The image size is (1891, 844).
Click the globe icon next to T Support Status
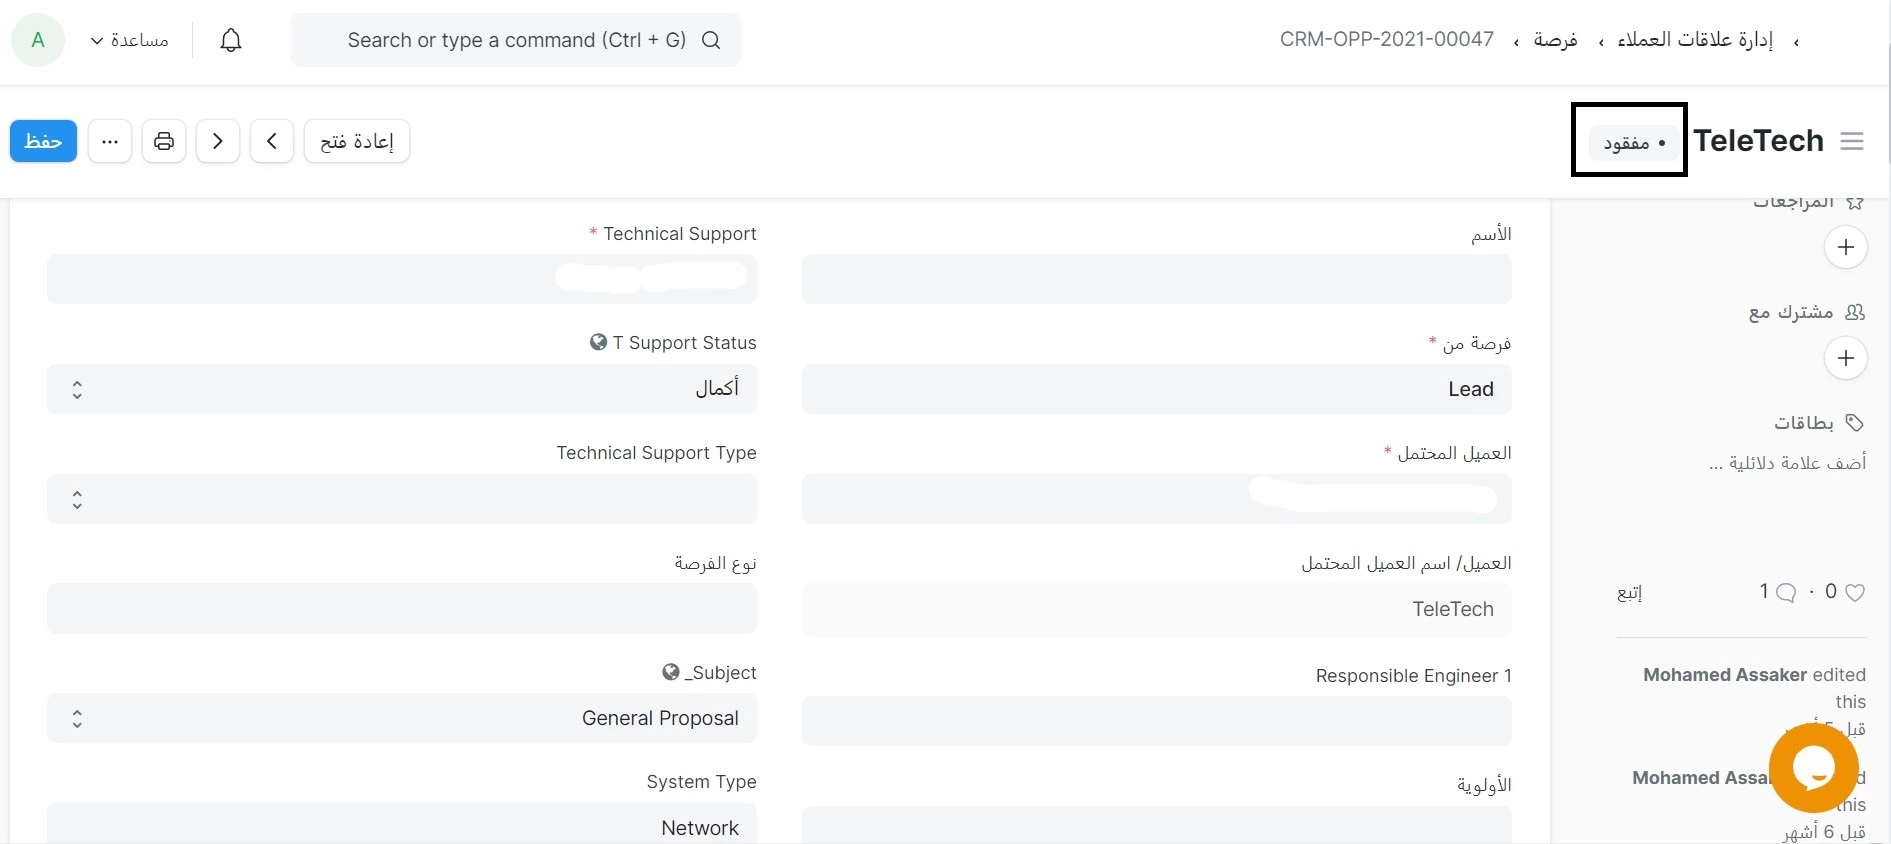click(x=598, y=342)
